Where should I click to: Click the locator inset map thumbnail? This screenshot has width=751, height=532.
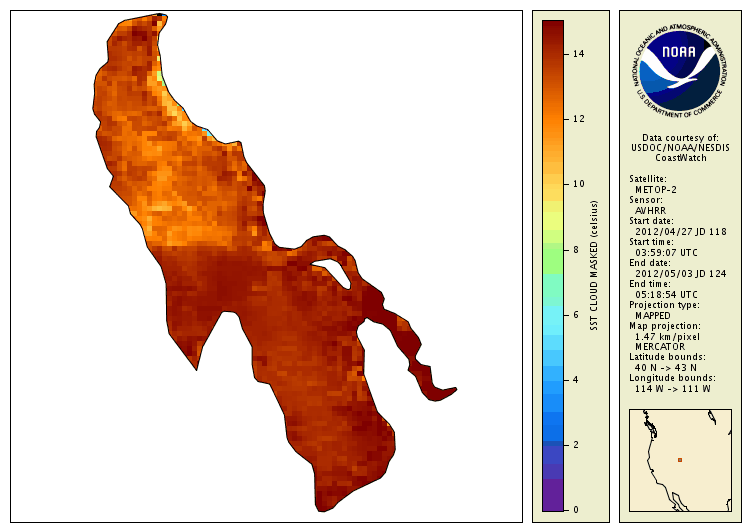[680, 460]
